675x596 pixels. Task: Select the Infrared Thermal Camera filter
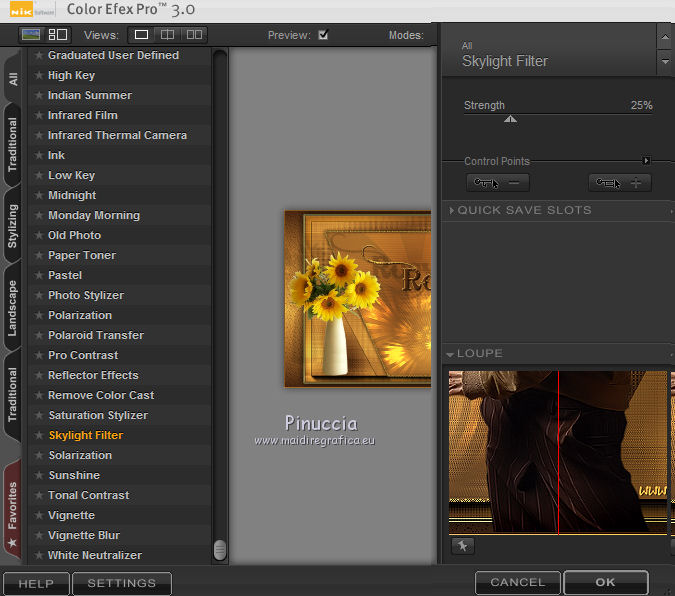point(117,135)
